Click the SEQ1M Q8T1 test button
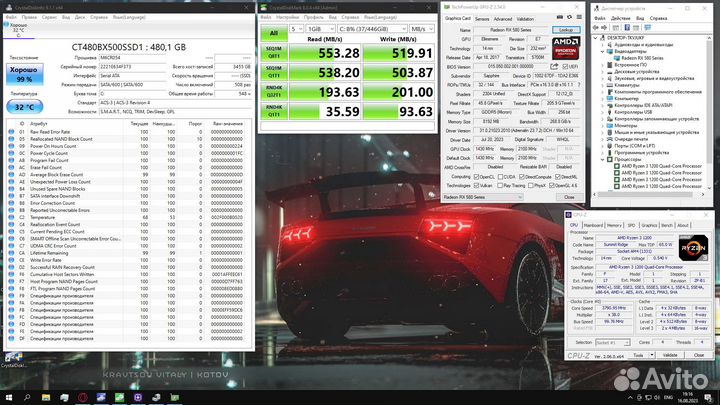Image resolution: width=720 pixels, height=405 pixels. 274,53
